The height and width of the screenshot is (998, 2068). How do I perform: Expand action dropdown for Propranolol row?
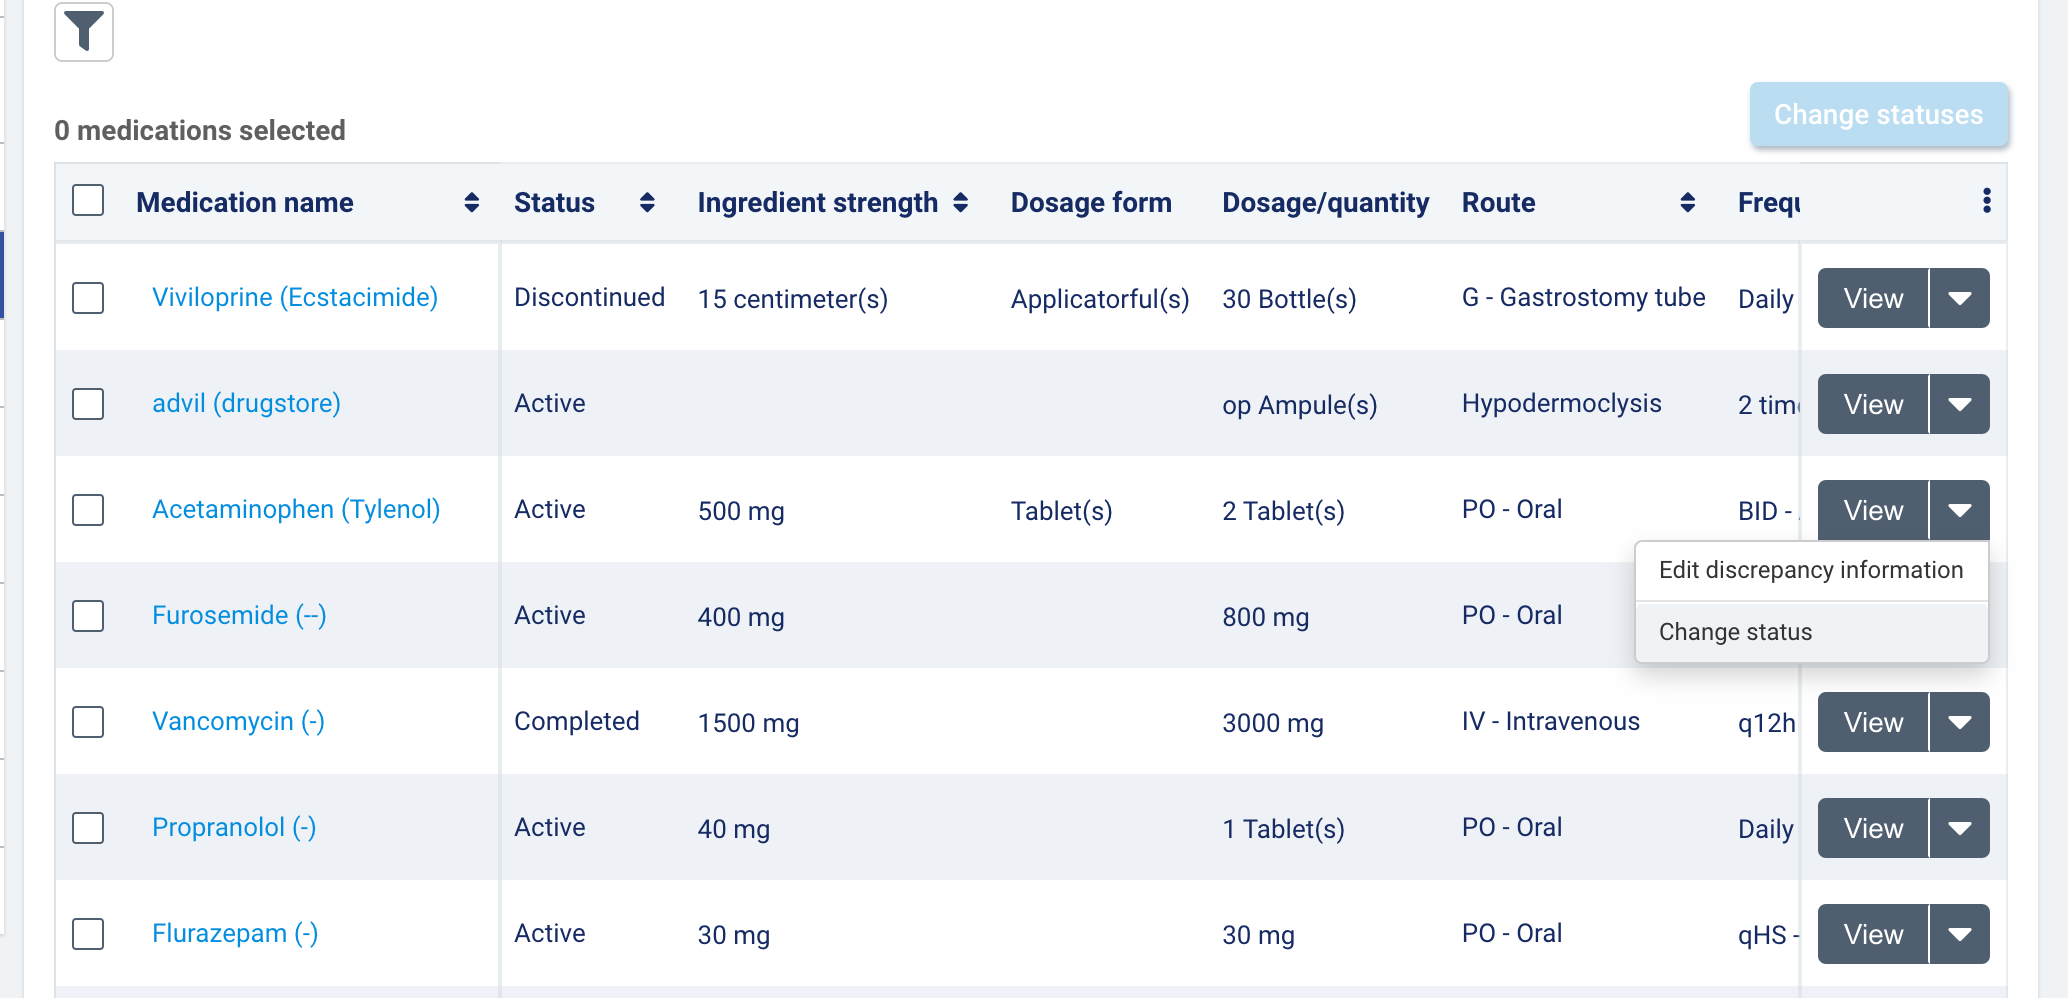1959,828
